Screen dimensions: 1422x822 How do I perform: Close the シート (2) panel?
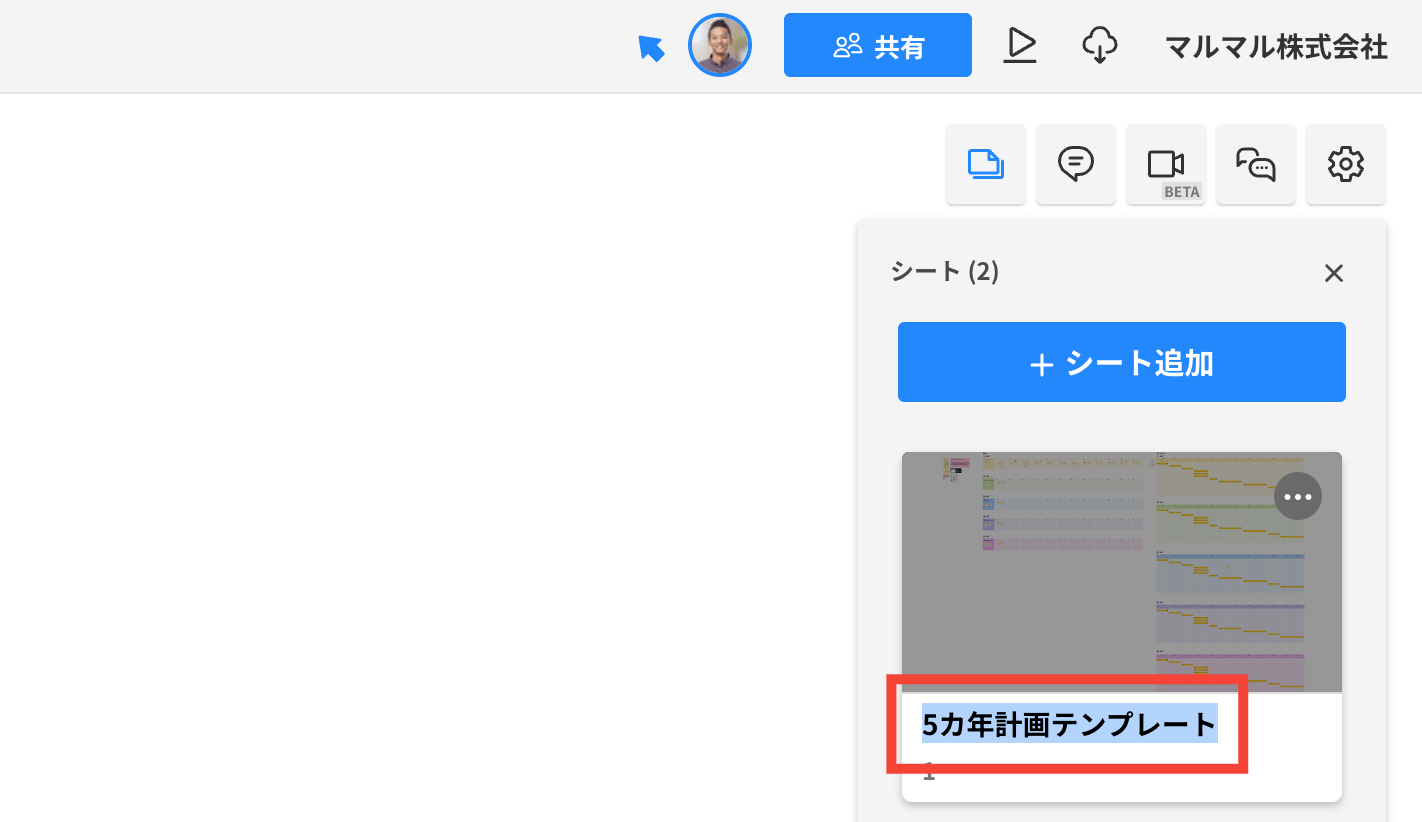(x=1334, y=273)
